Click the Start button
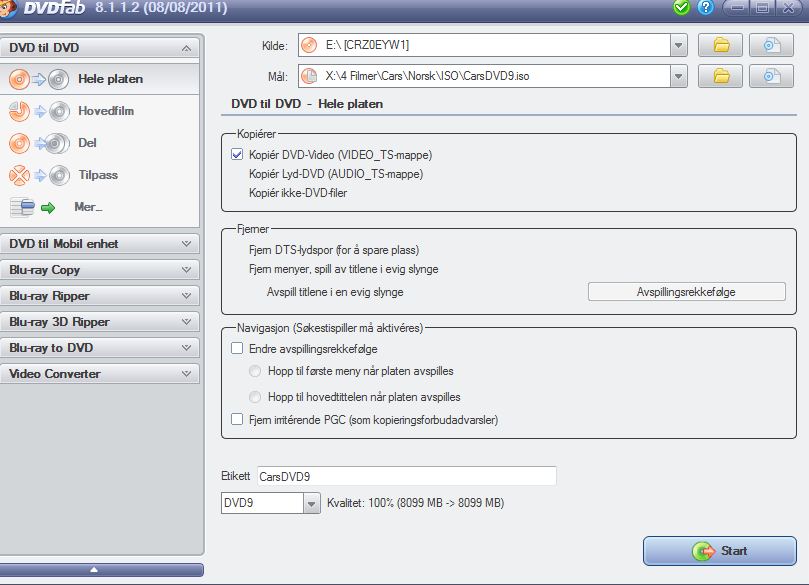Image resolution: width=809 pixels, height=585 pixels. (720, 551)
